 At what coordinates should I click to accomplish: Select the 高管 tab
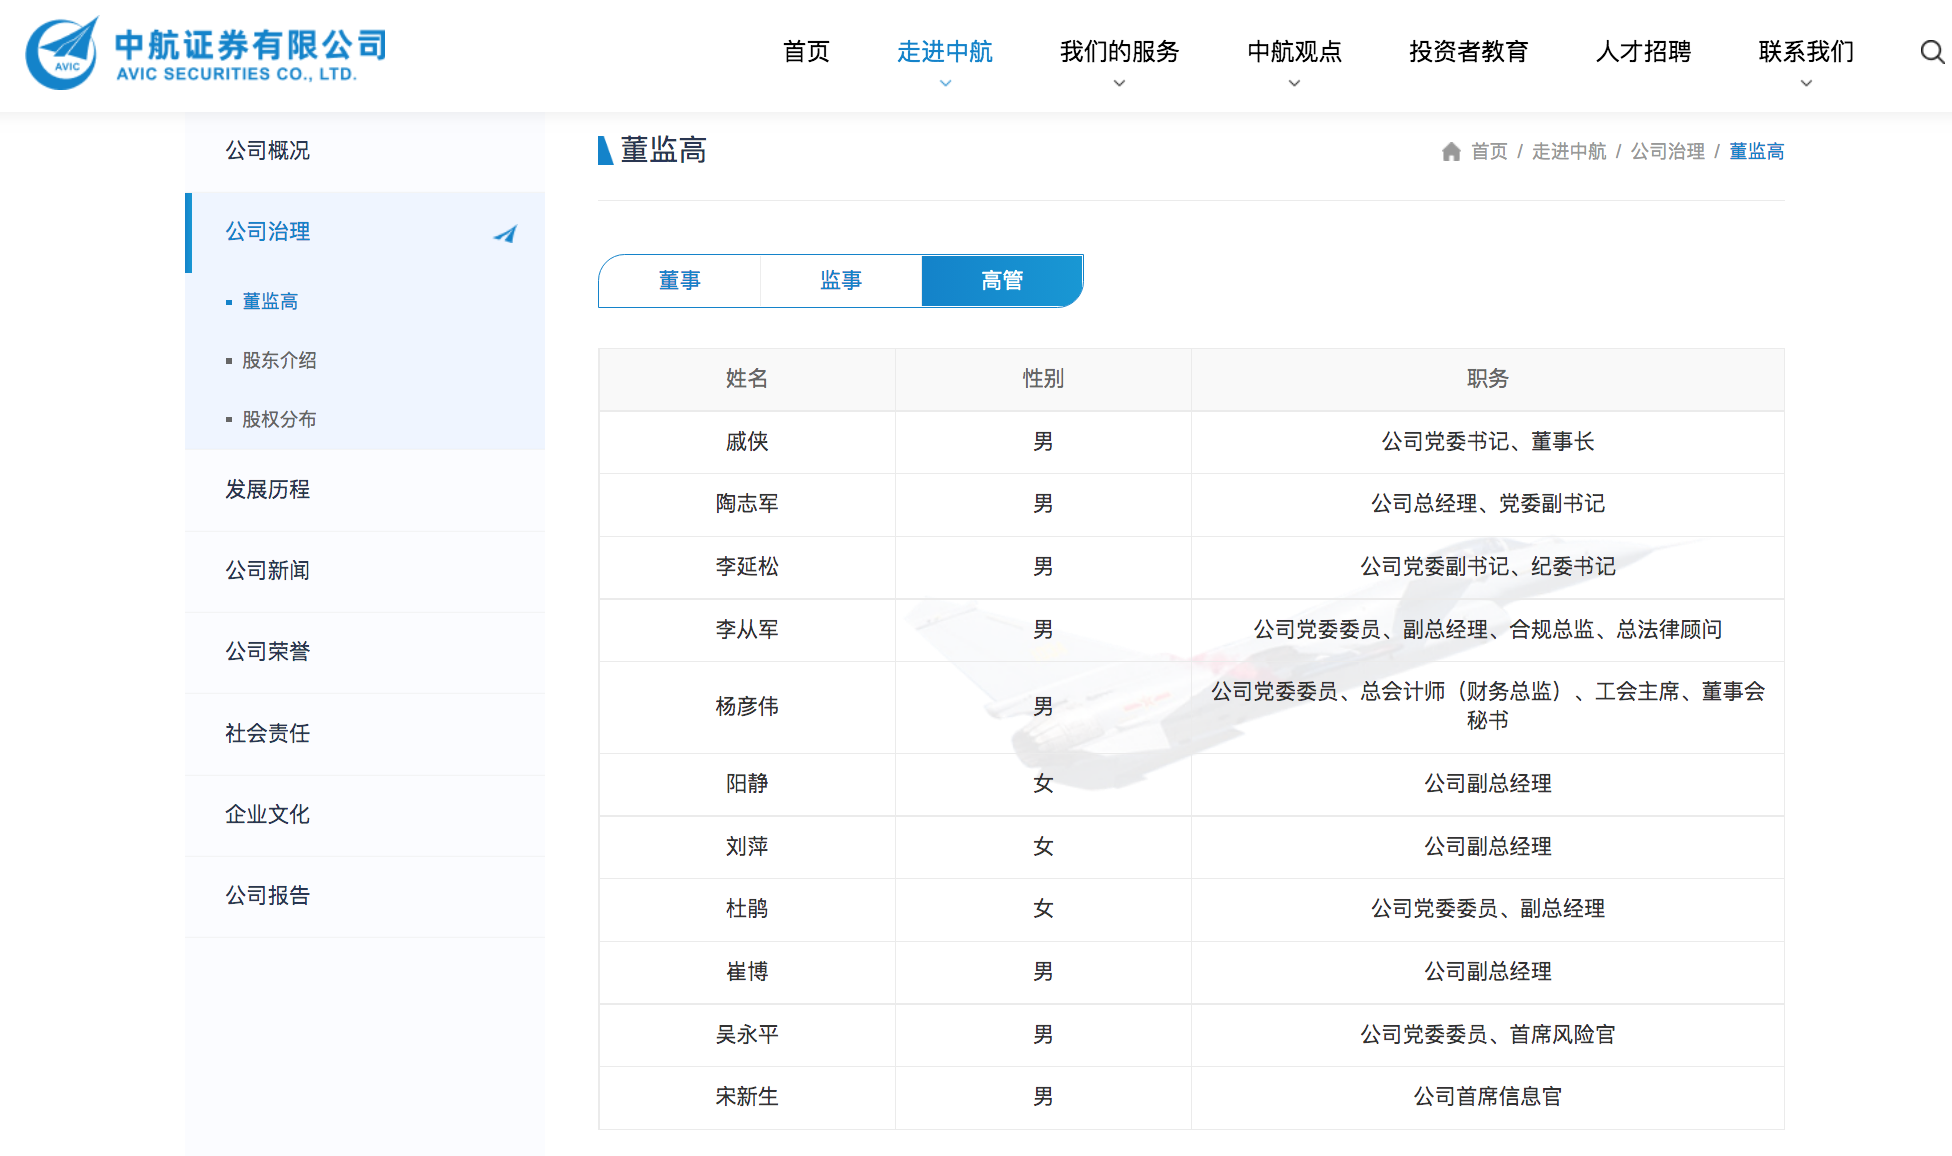click(1002, 281)
